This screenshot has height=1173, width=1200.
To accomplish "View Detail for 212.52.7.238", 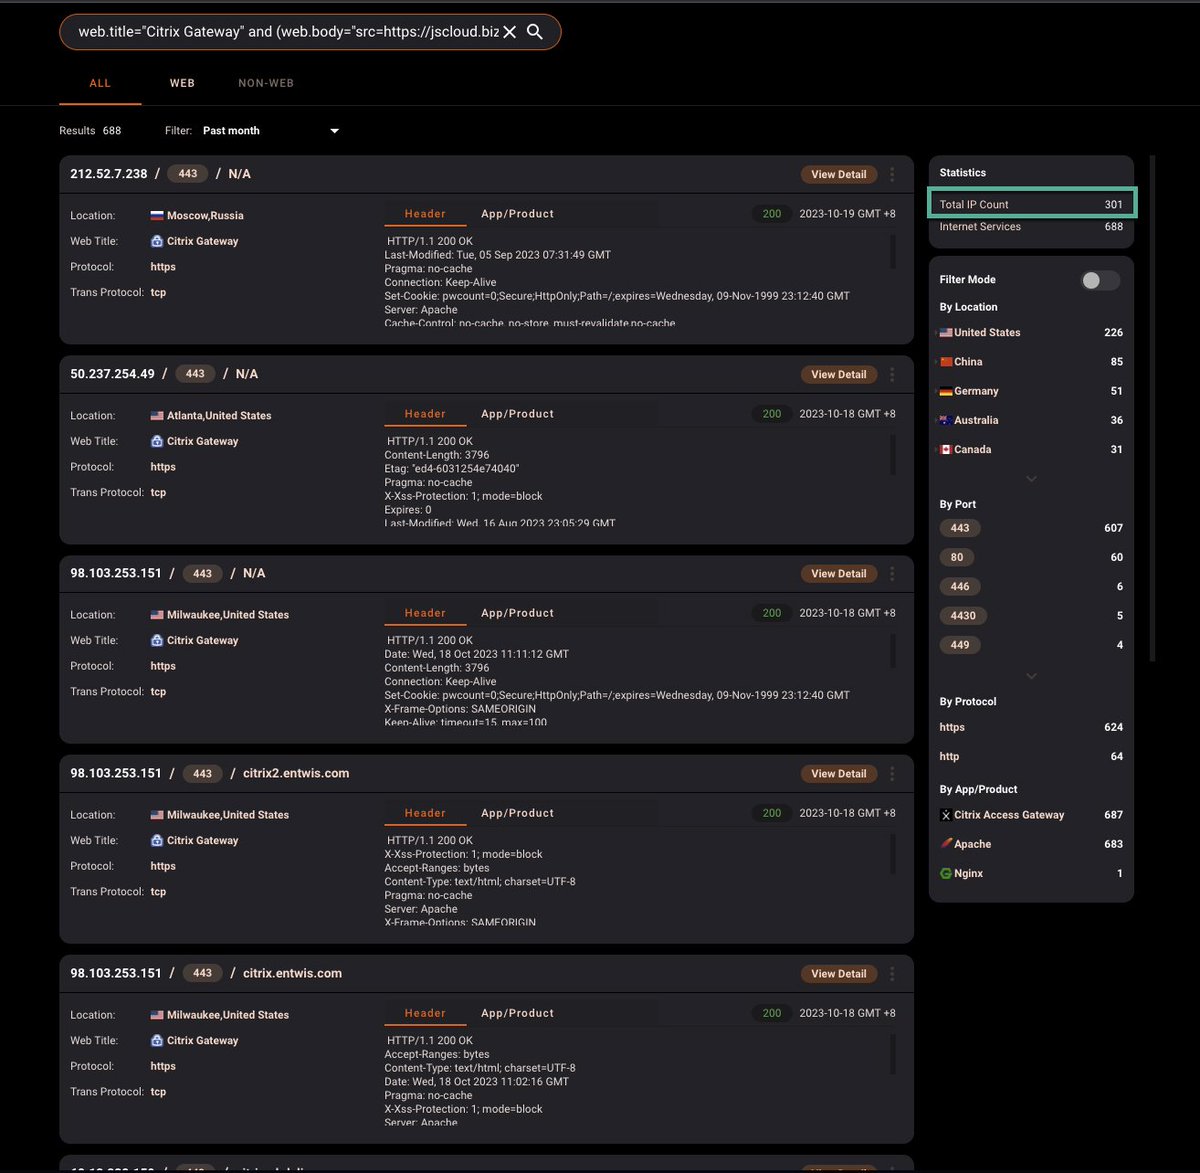I will pyautogui.click(x=838, y=174).
